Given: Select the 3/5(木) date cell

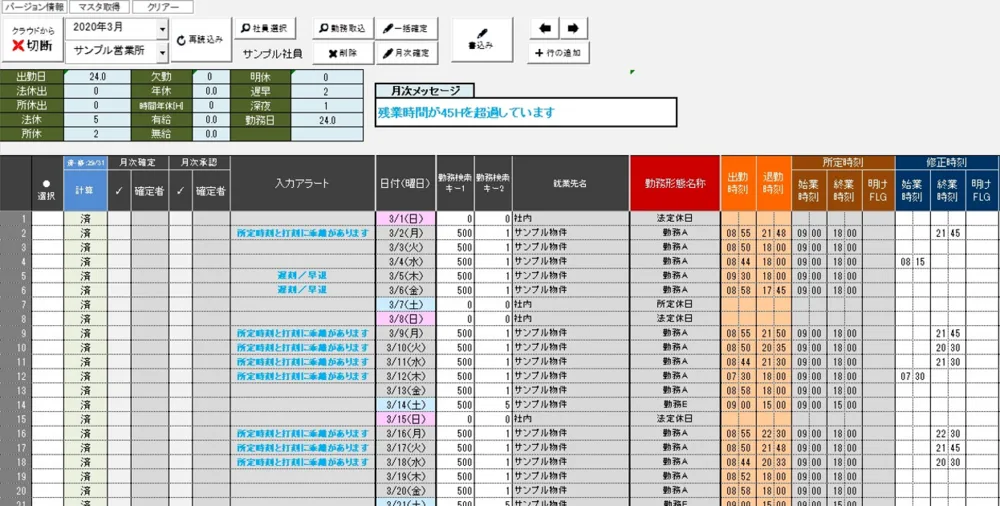Looking at the screenshot, I should click(x=406, y=276).
